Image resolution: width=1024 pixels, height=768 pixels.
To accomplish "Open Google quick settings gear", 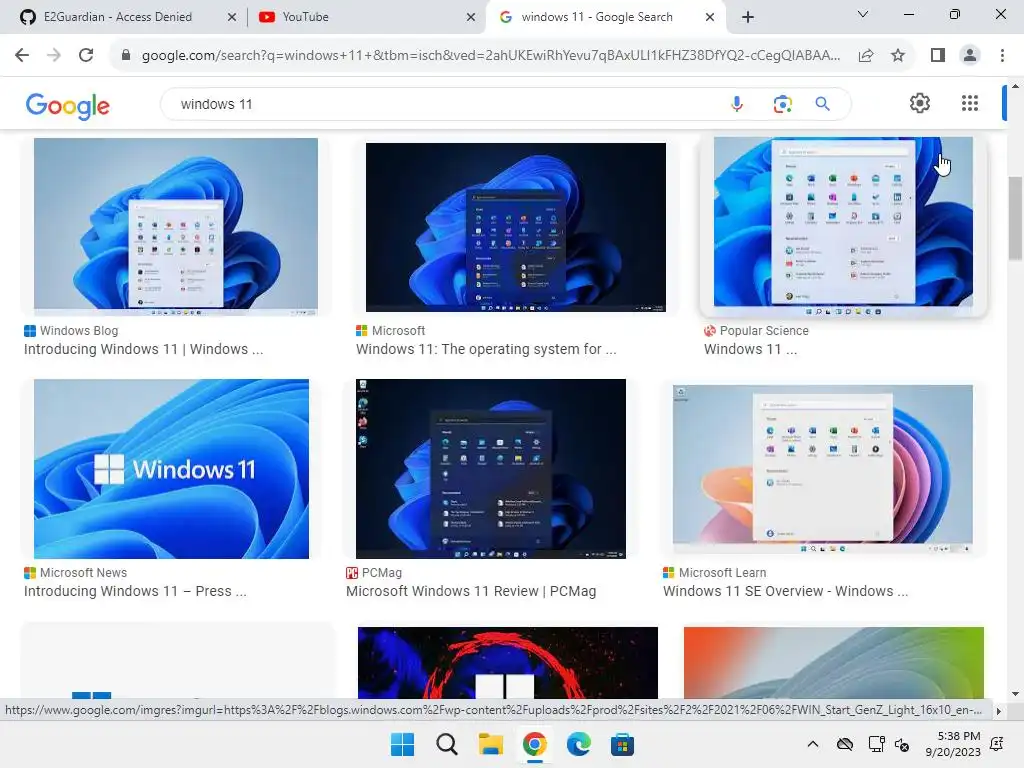I will (920, 103).
